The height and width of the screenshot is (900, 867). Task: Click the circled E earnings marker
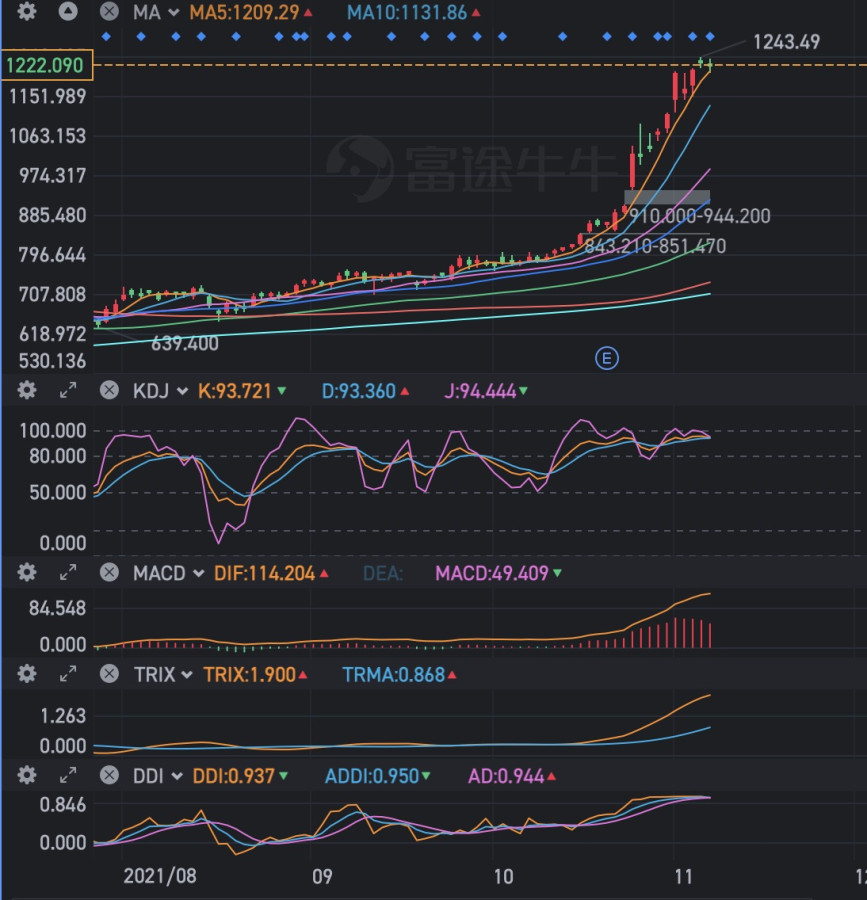[x=606, y=358]
